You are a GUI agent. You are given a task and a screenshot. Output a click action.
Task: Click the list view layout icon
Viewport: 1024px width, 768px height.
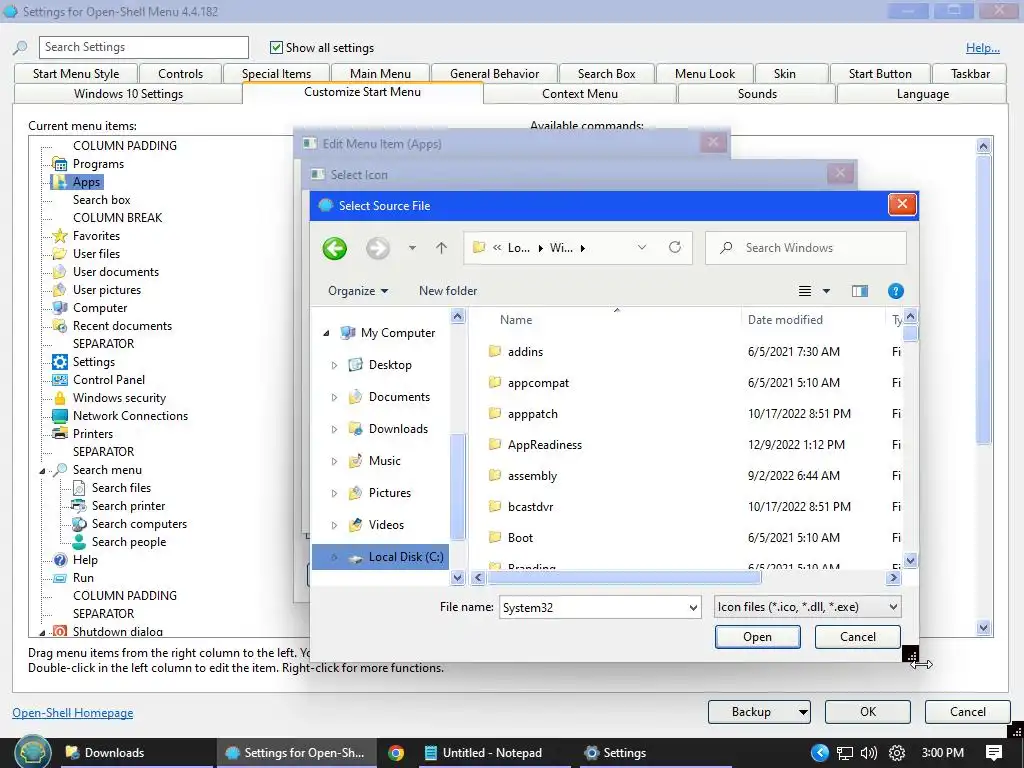pyautogui.click(x=805, y=291)
